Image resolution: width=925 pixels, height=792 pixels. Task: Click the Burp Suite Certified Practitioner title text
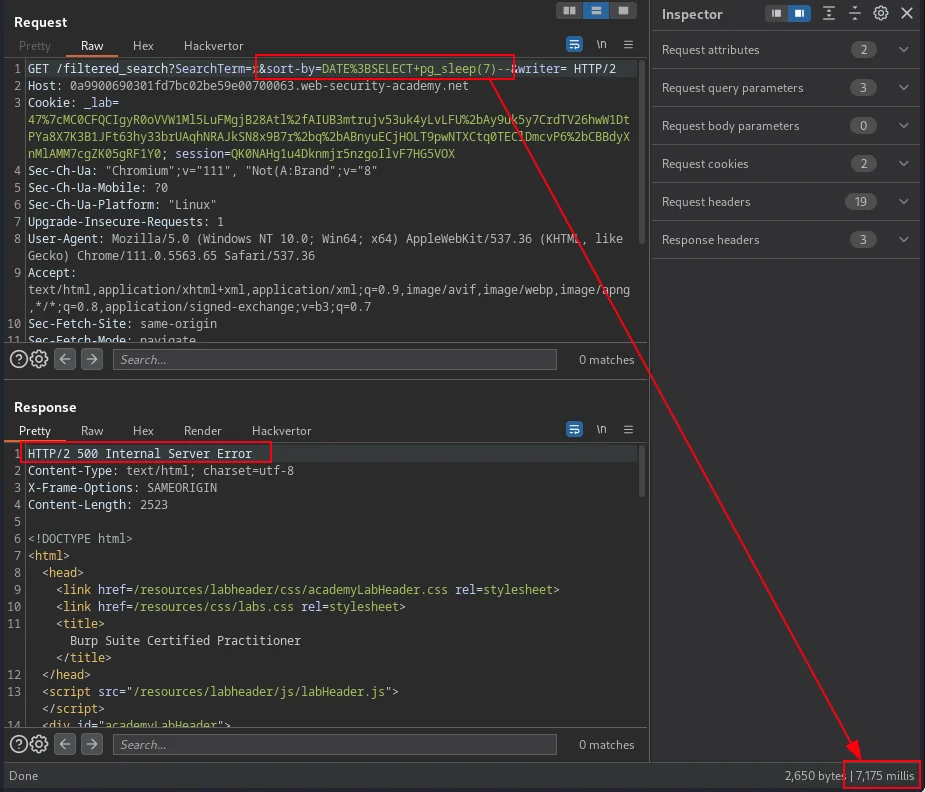click(x=185, y=640)
